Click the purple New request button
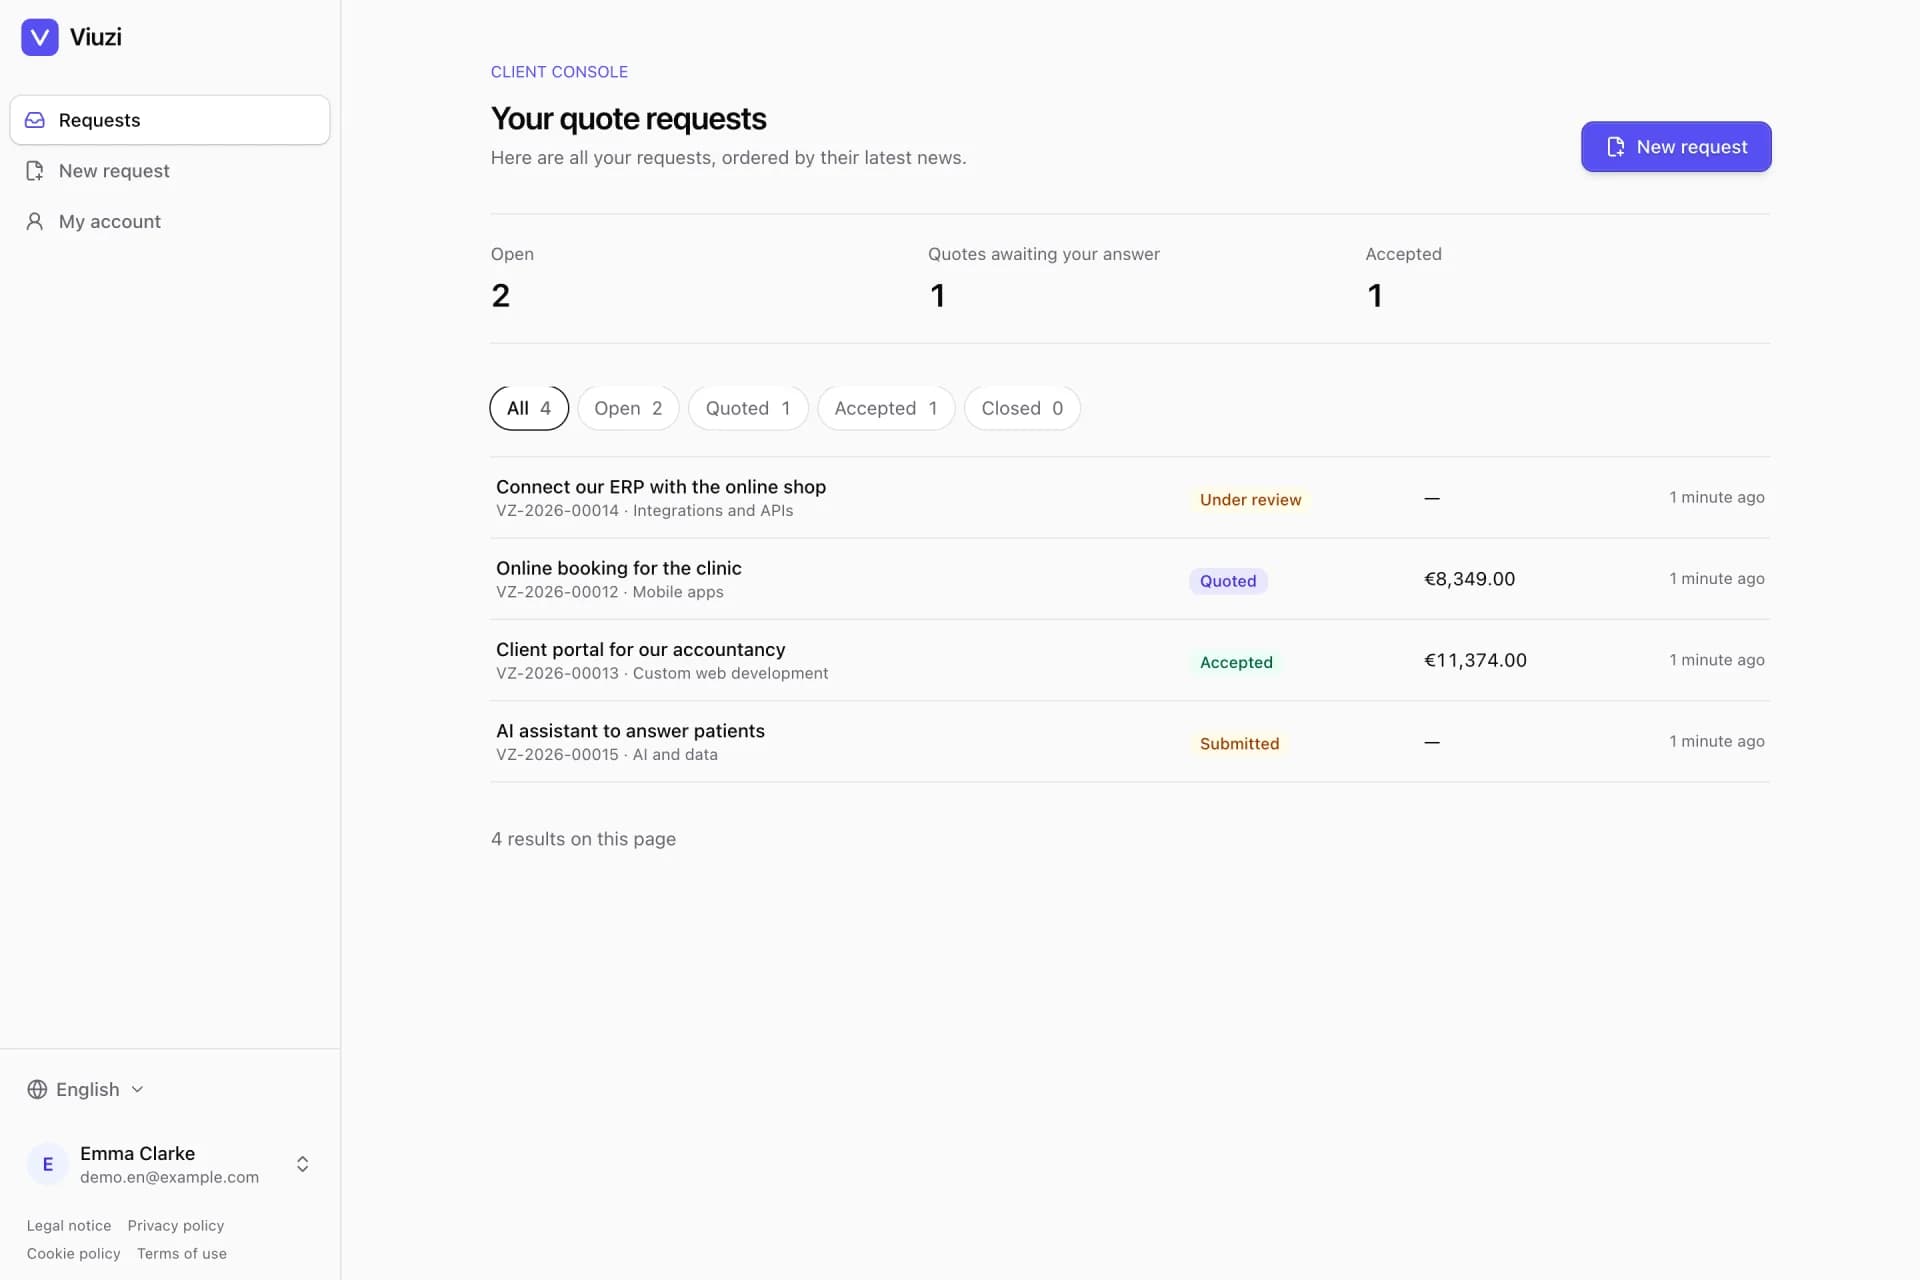Viewport: 1920px width, 1280px height. pyautogui.click(x=1676, y=147)
